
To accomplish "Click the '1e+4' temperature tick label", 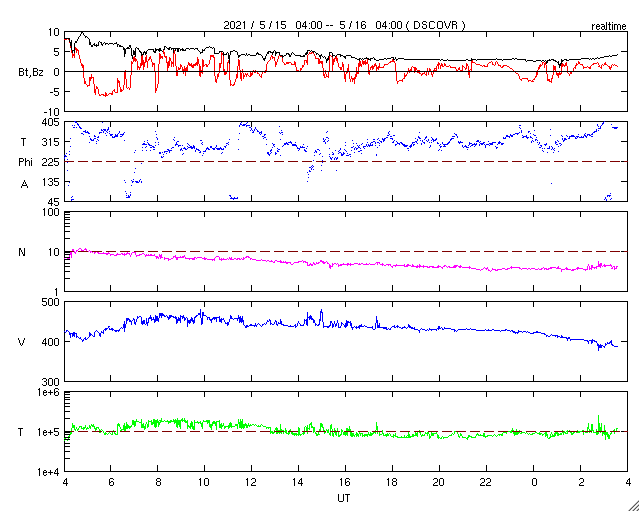I will [x=48, y=472].
